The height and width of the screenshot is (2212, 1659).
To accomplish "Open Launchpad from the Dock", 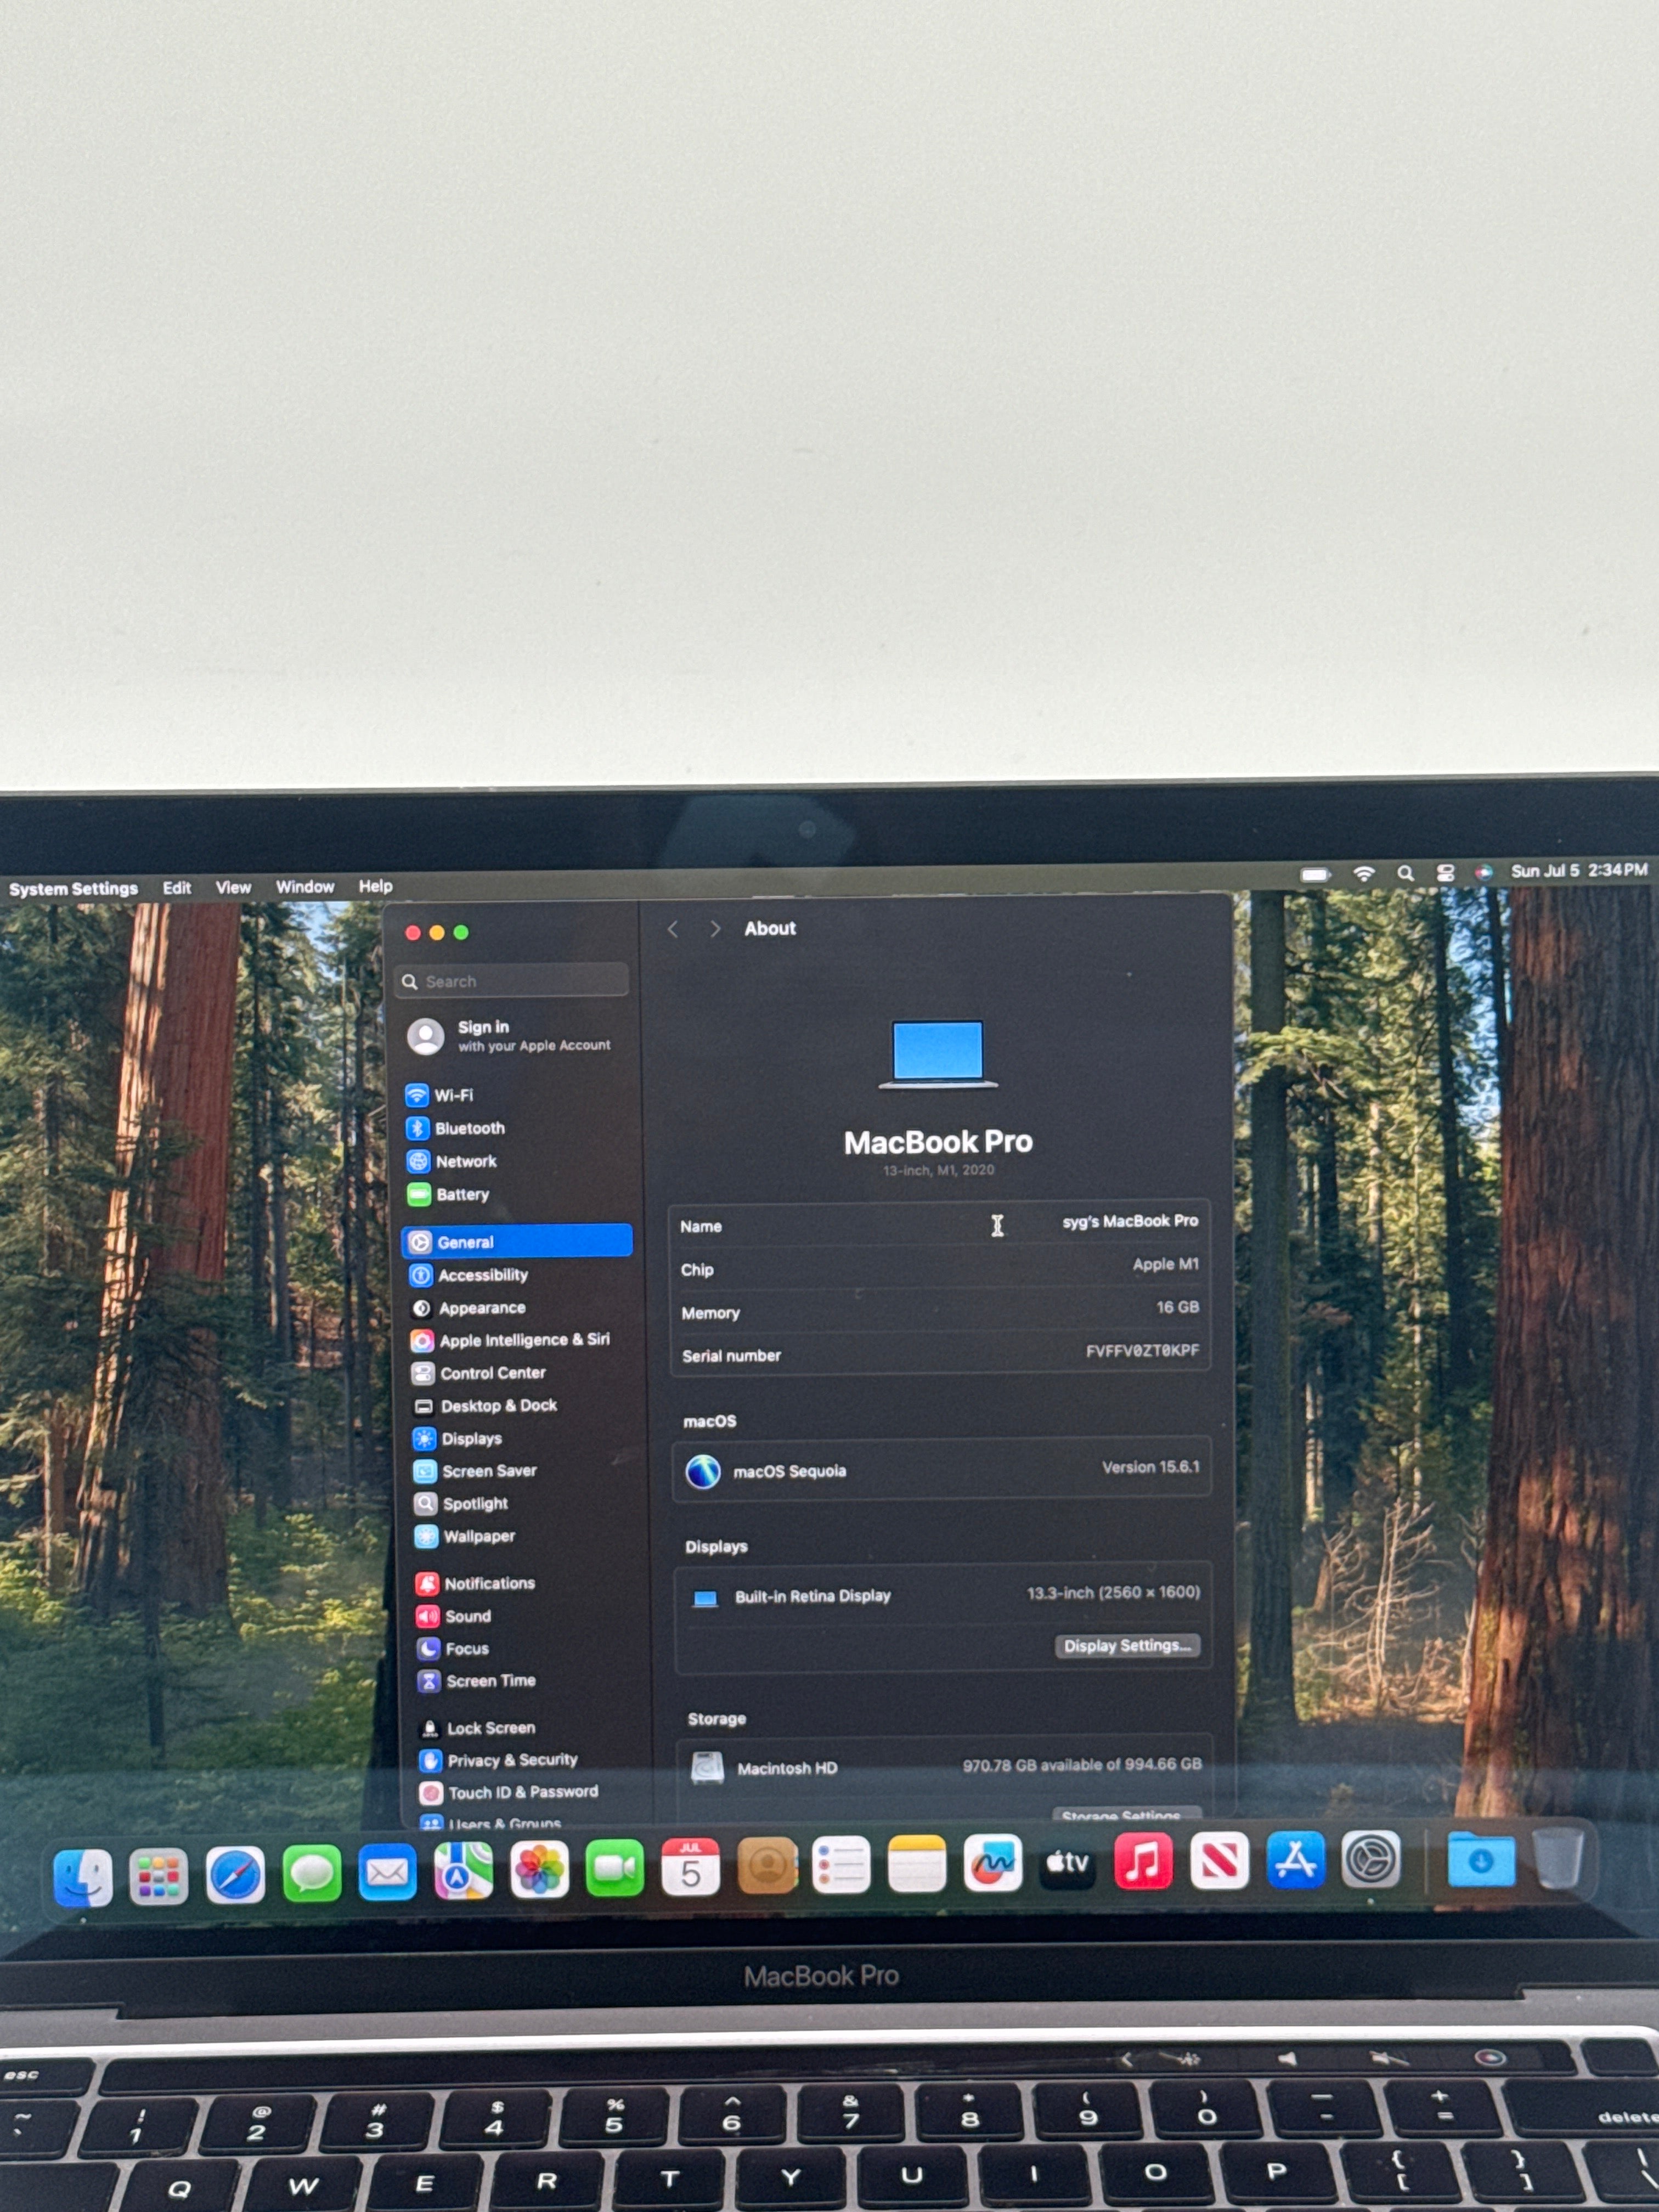I will 159,1876.
